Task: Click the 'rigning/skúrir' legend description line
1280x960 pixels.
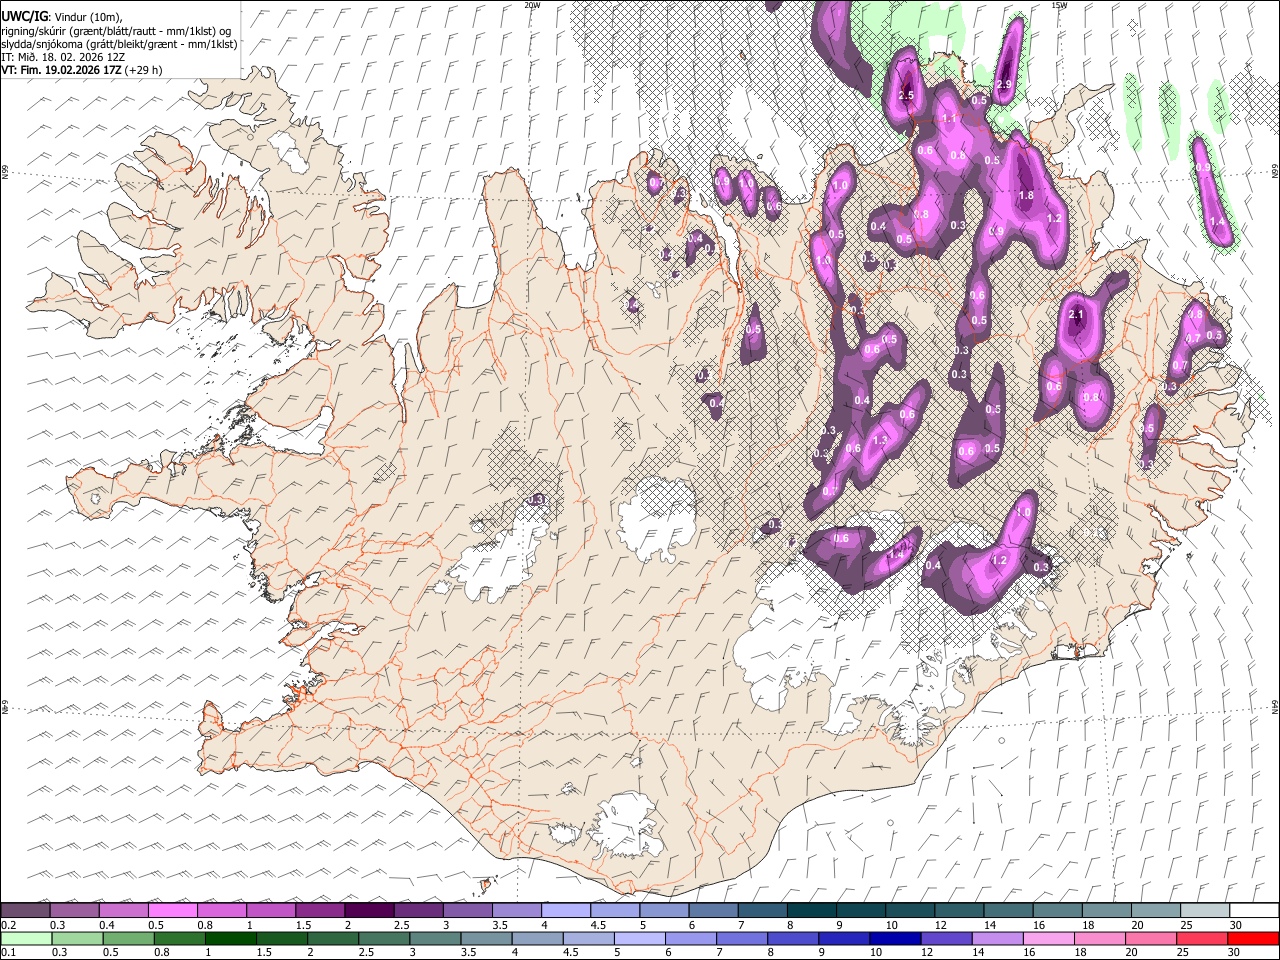Action: tap(116, 31)
